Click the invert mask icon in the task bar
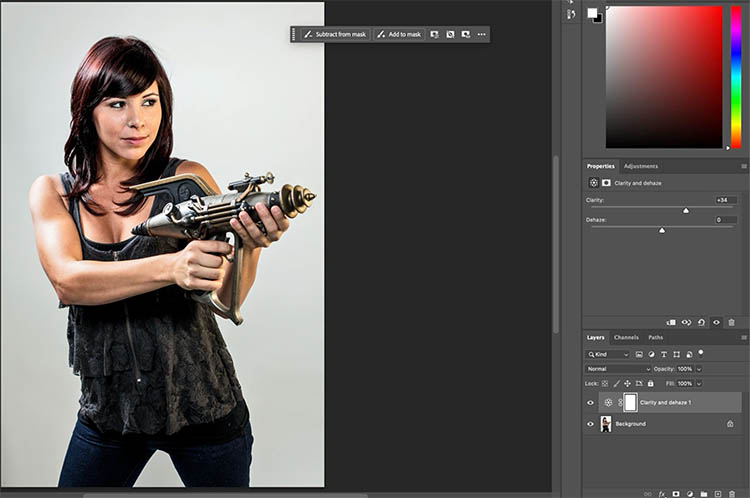The width and height of the screenshot is (750, 498). [x=450, y=34]
